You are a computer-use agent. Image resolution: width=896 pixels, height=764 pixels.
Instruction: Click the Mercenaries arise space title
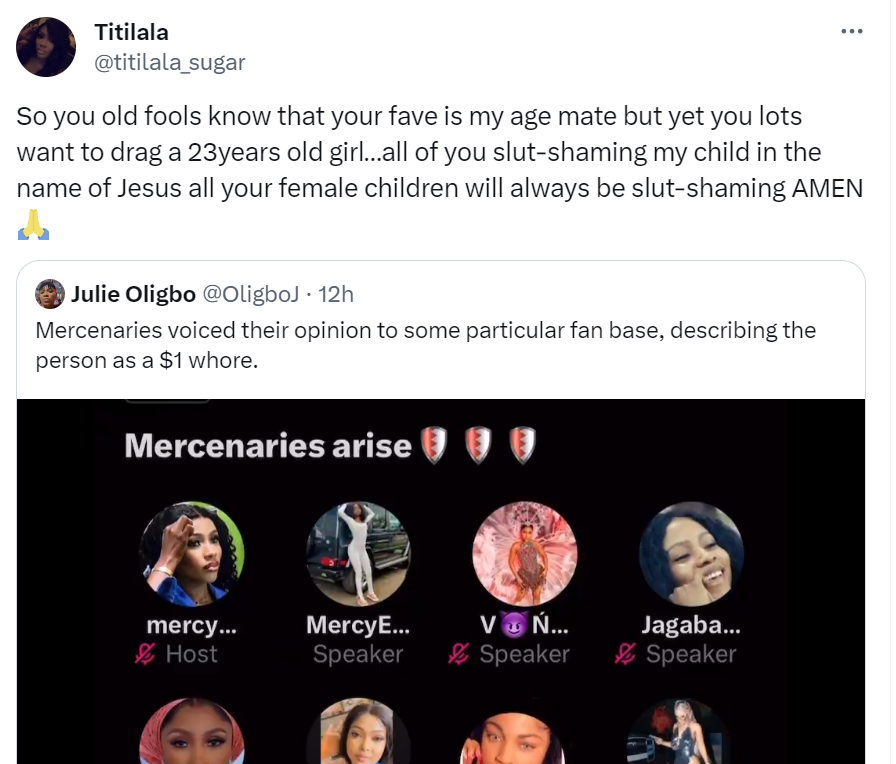coord(267,446)
